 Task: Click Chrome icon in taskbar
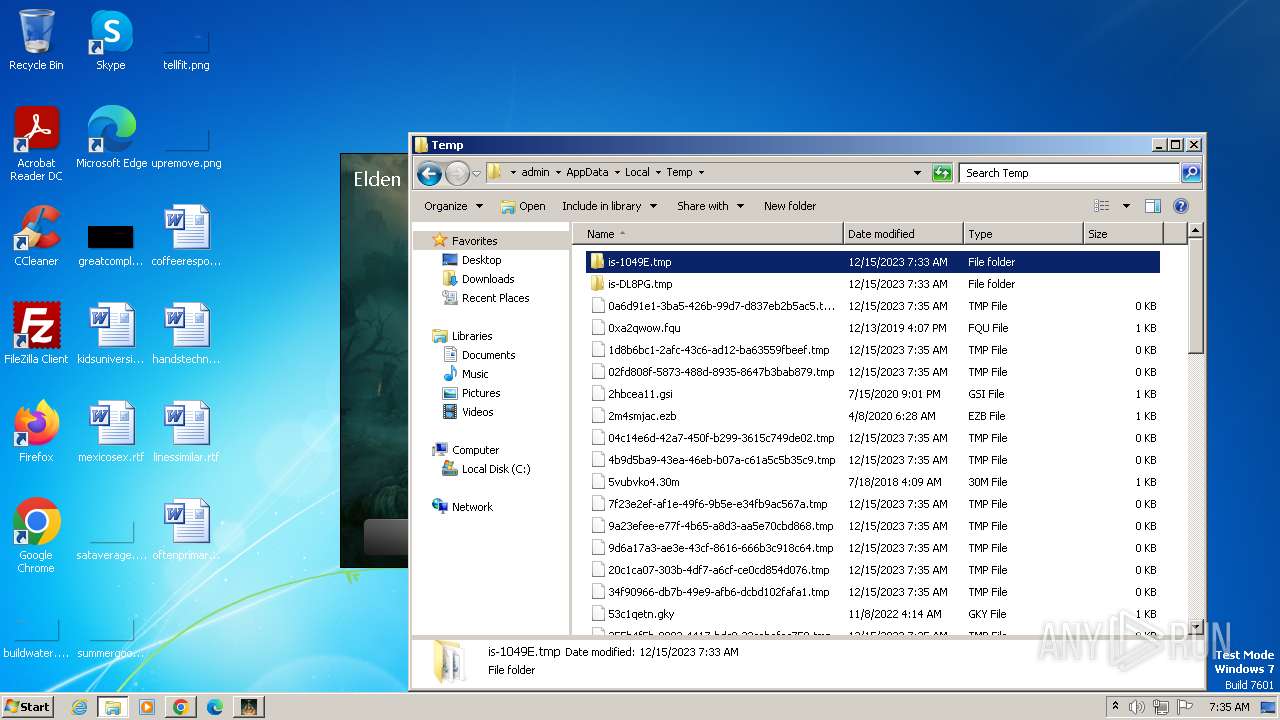(x=180, y=707)
